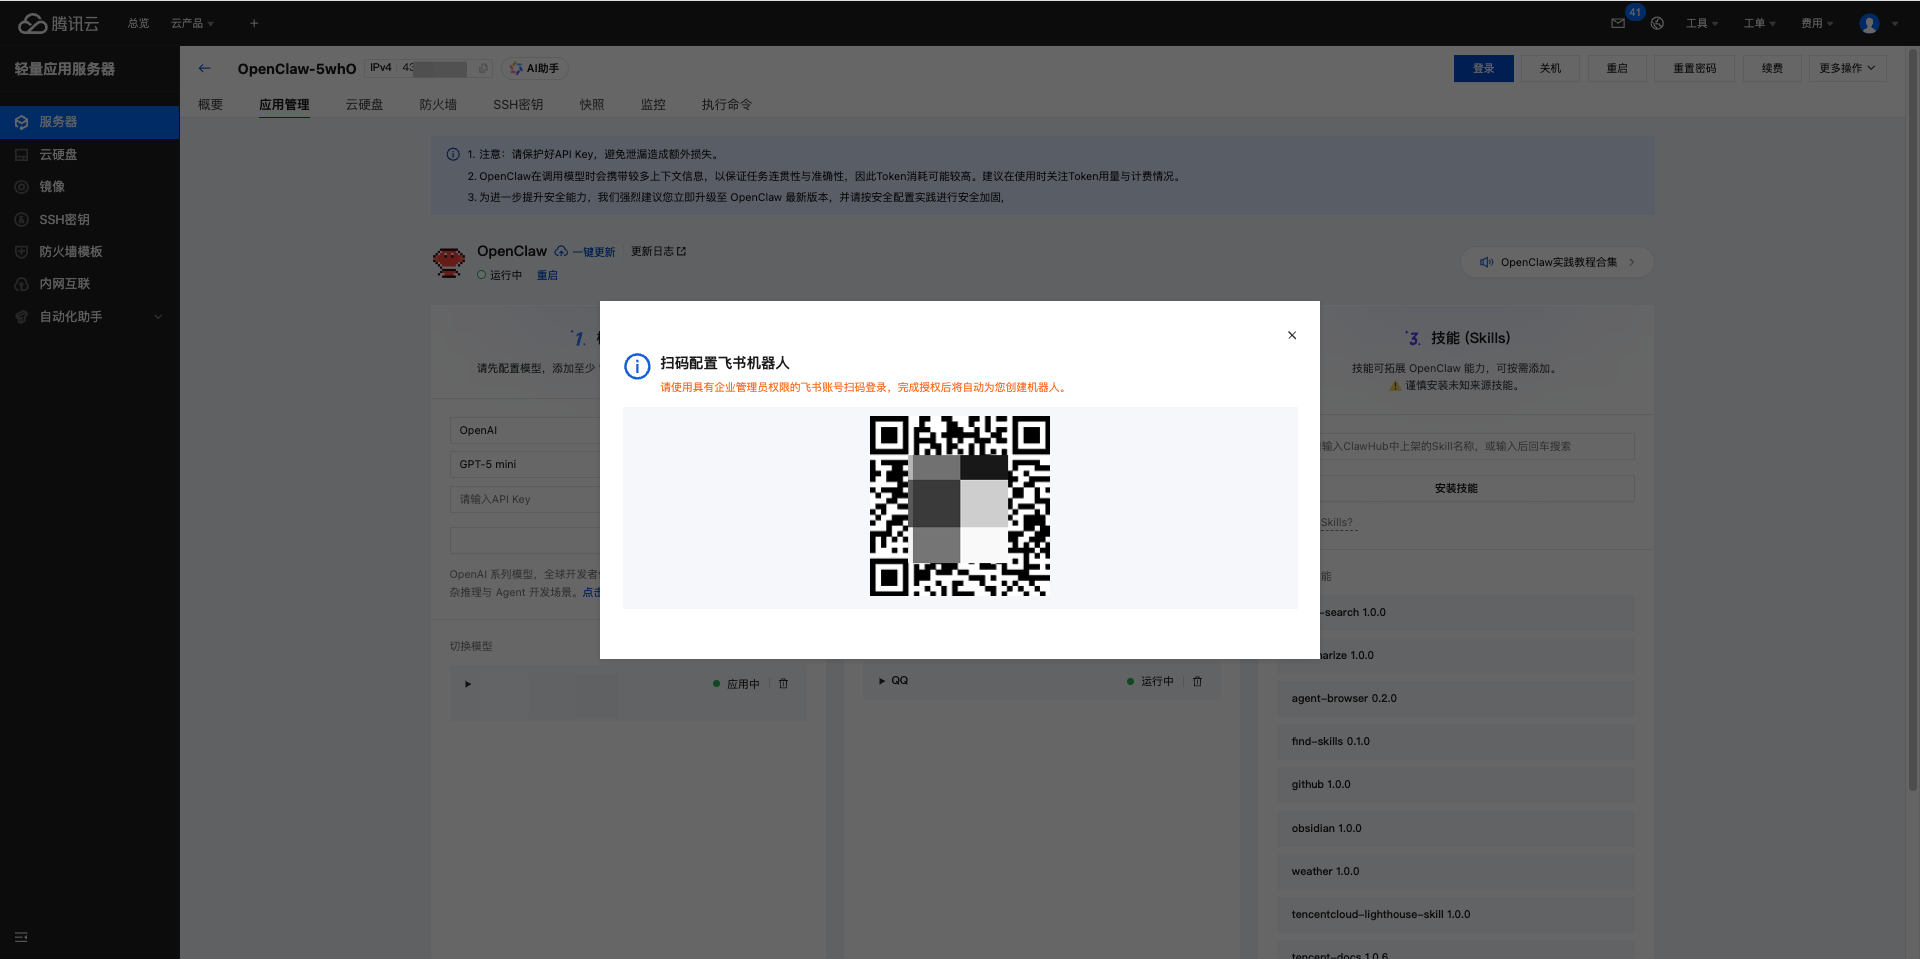Select 镜像 in the sidebar
The height and width of the screenshot is (959, 1920).
52,187
